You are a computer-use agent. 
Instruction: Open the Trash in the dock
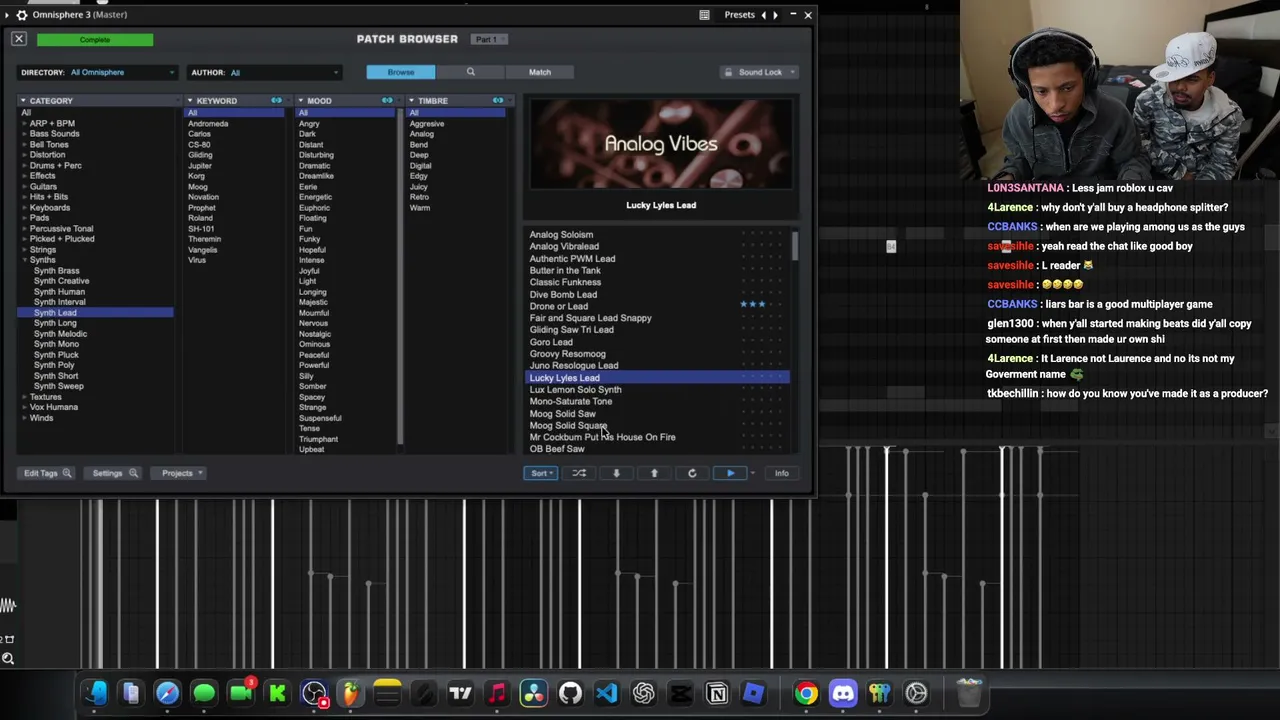[x=969, y=693]
